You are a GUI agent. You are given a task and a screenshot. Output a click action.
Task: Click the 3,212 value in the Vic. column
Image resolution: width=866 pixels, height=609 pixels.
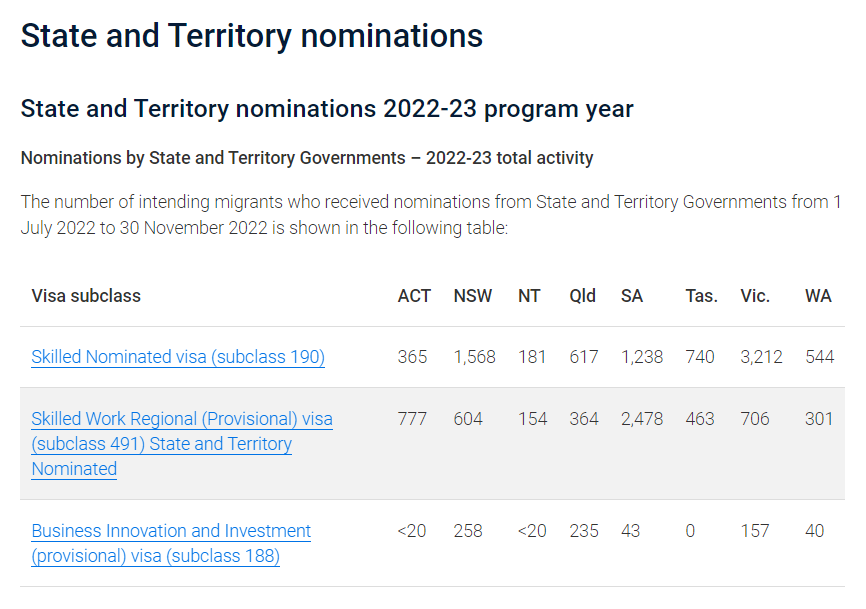761,357
